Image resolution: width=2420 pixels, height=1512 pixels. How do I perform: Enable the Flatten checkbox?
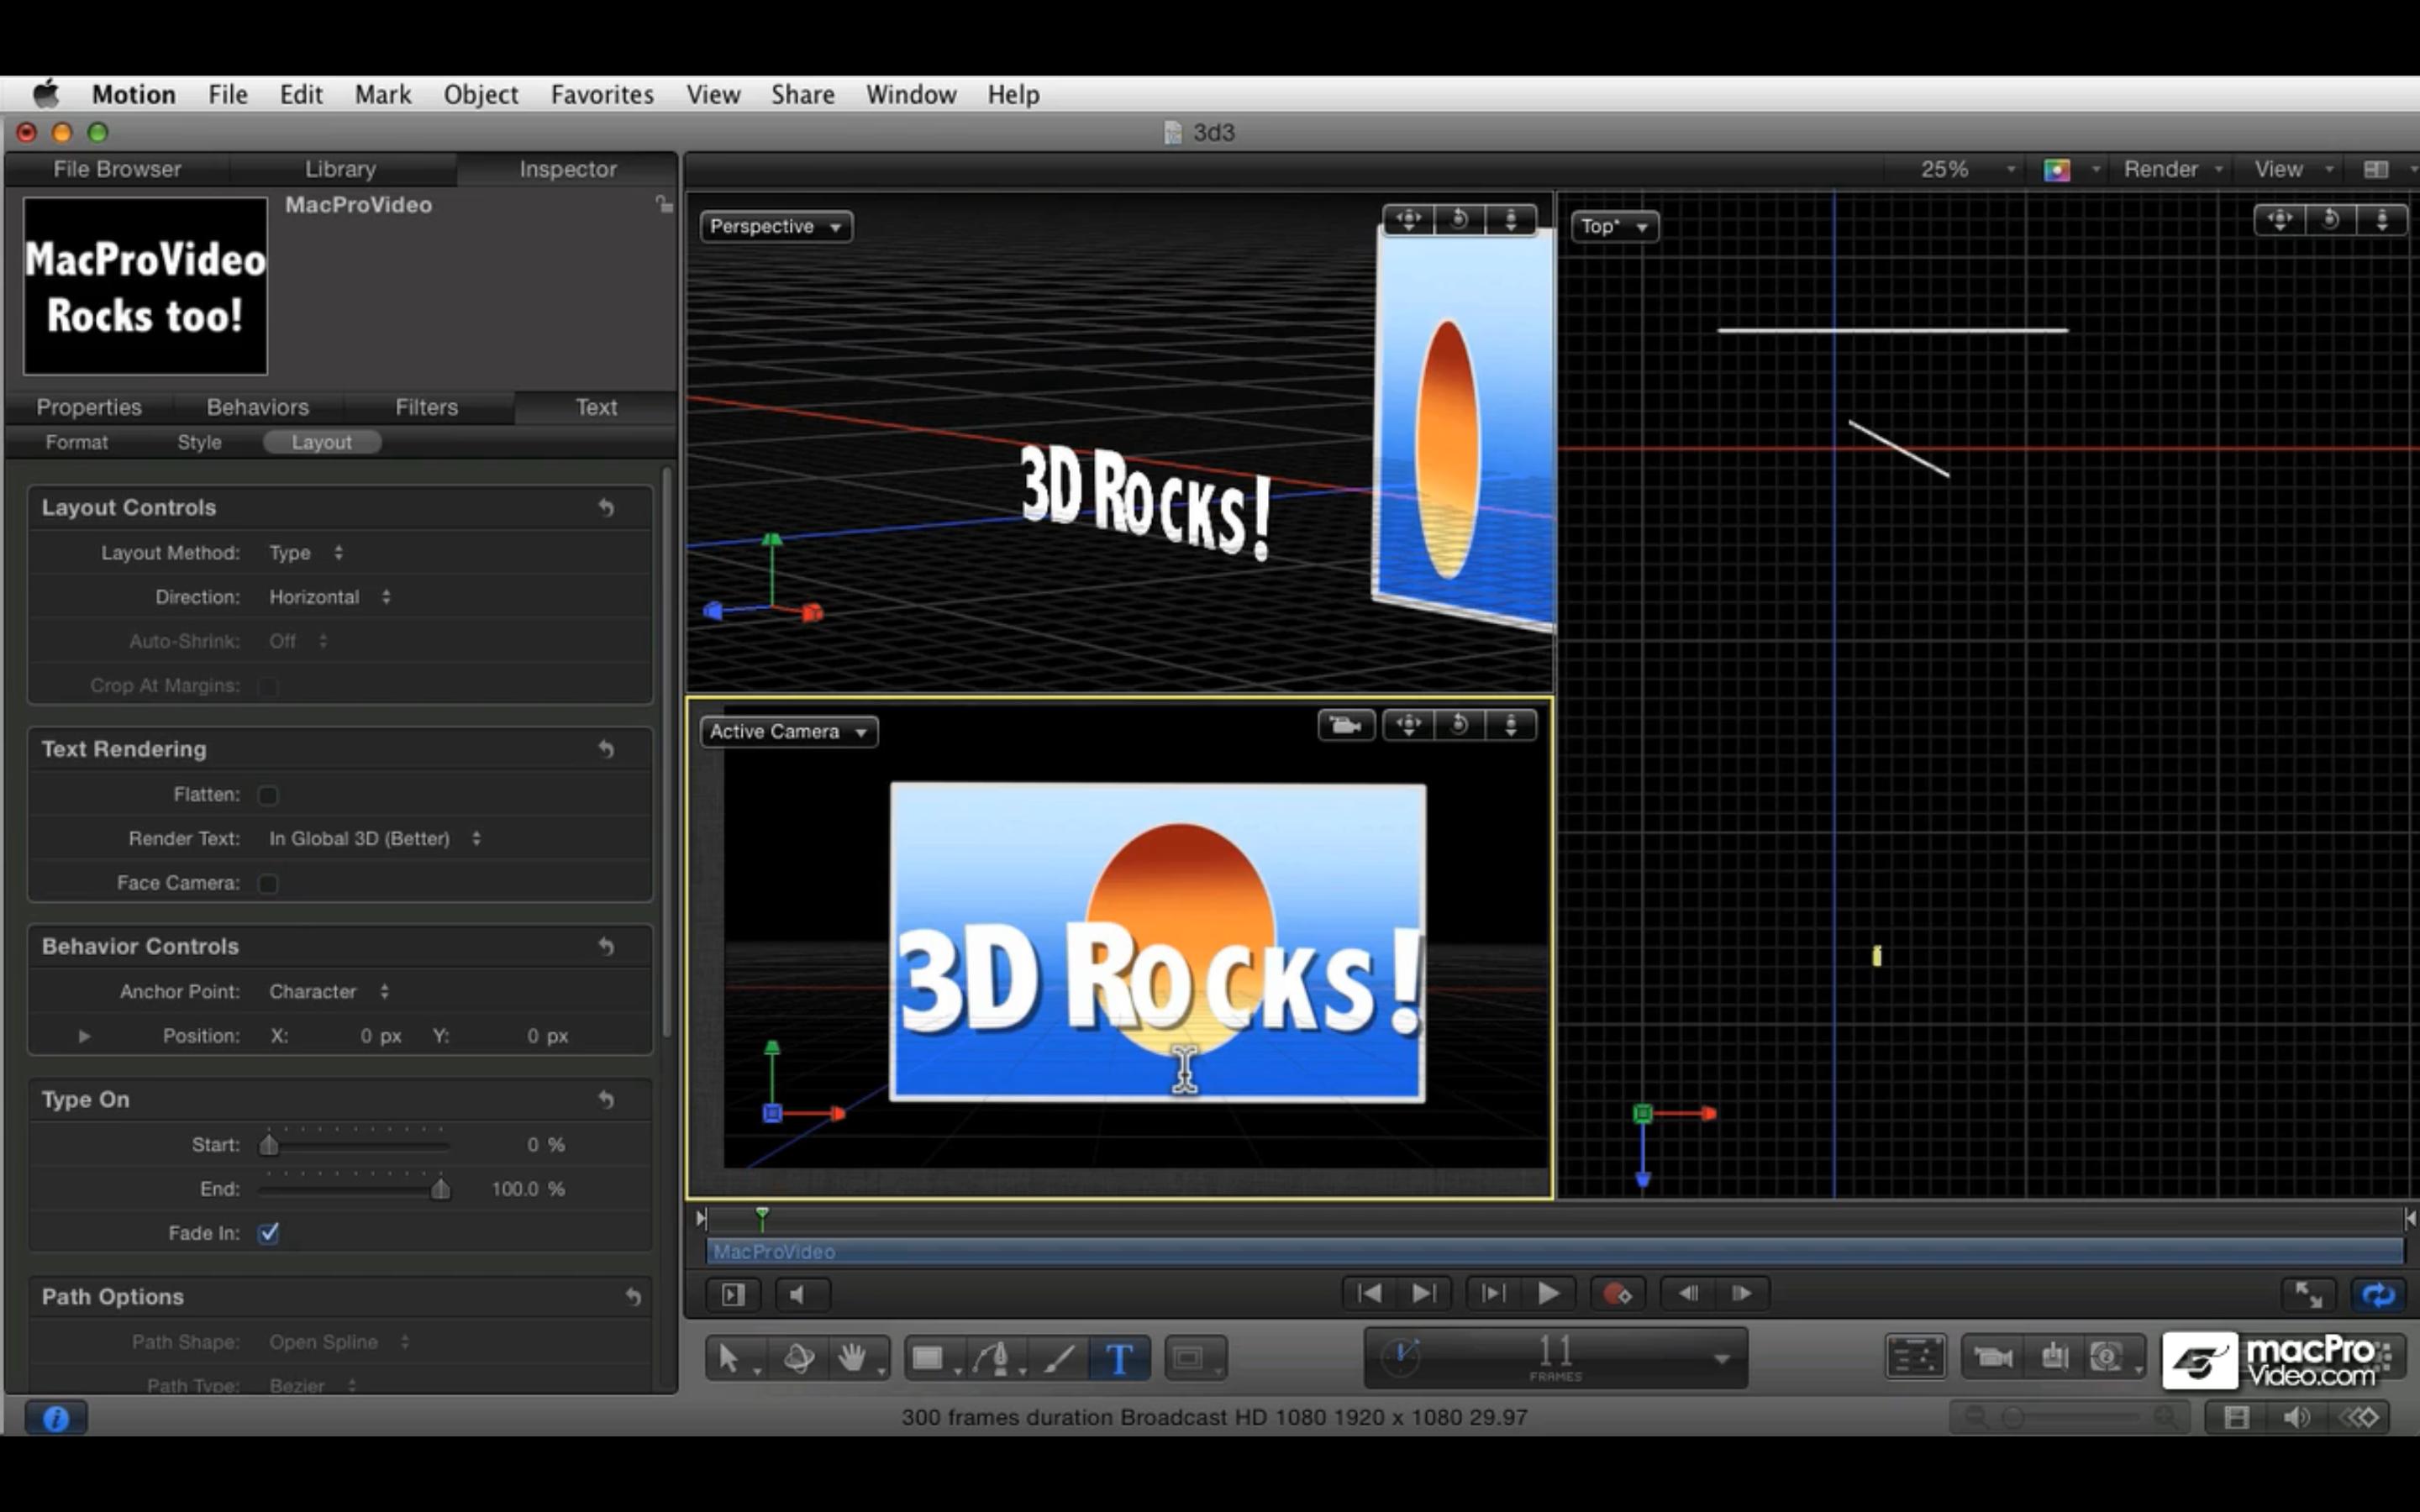tap(268, 795)
